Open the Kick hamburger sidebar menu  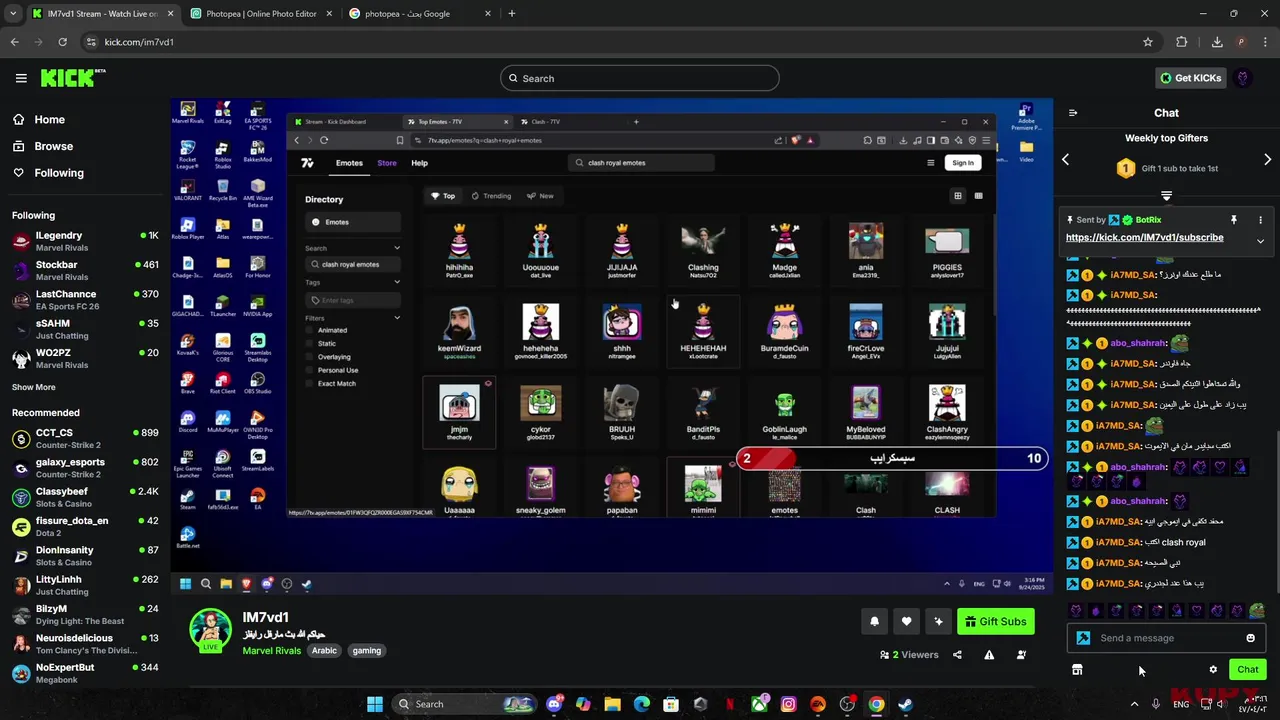tap(21, 78)
